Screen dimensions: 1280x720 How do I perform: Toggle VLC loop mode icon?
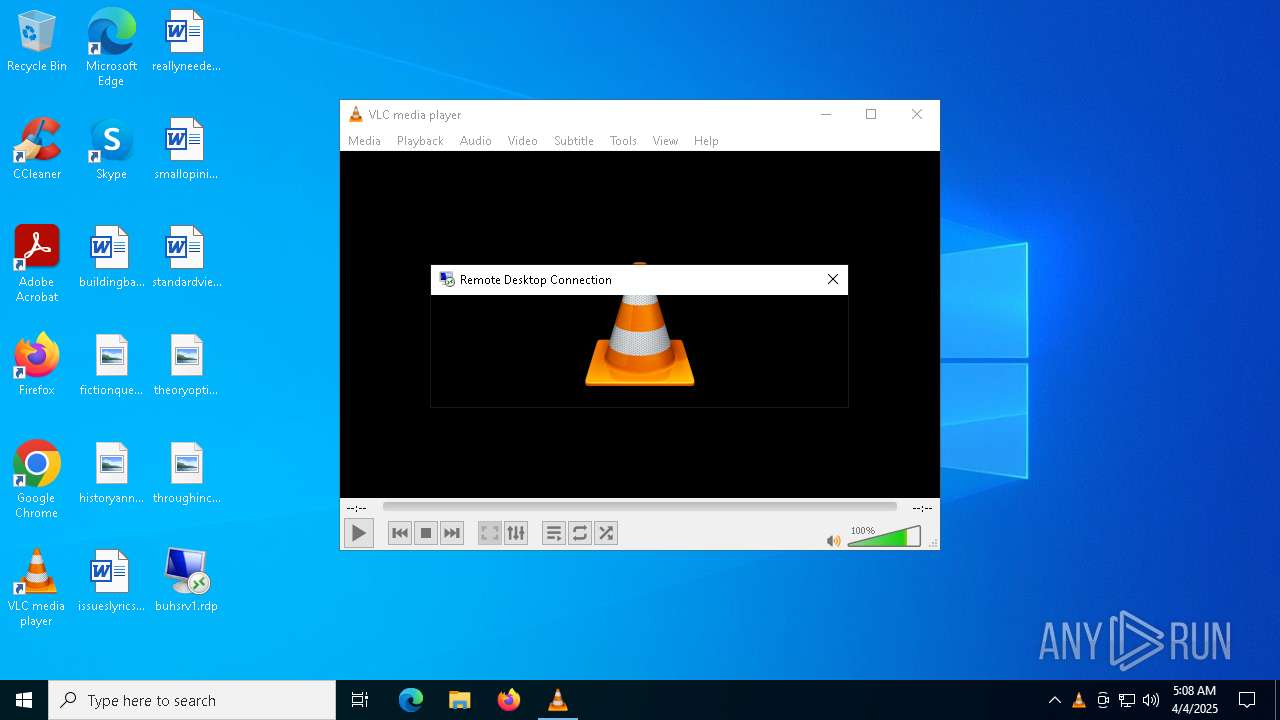pyautogui.click(x=580, y=533)
